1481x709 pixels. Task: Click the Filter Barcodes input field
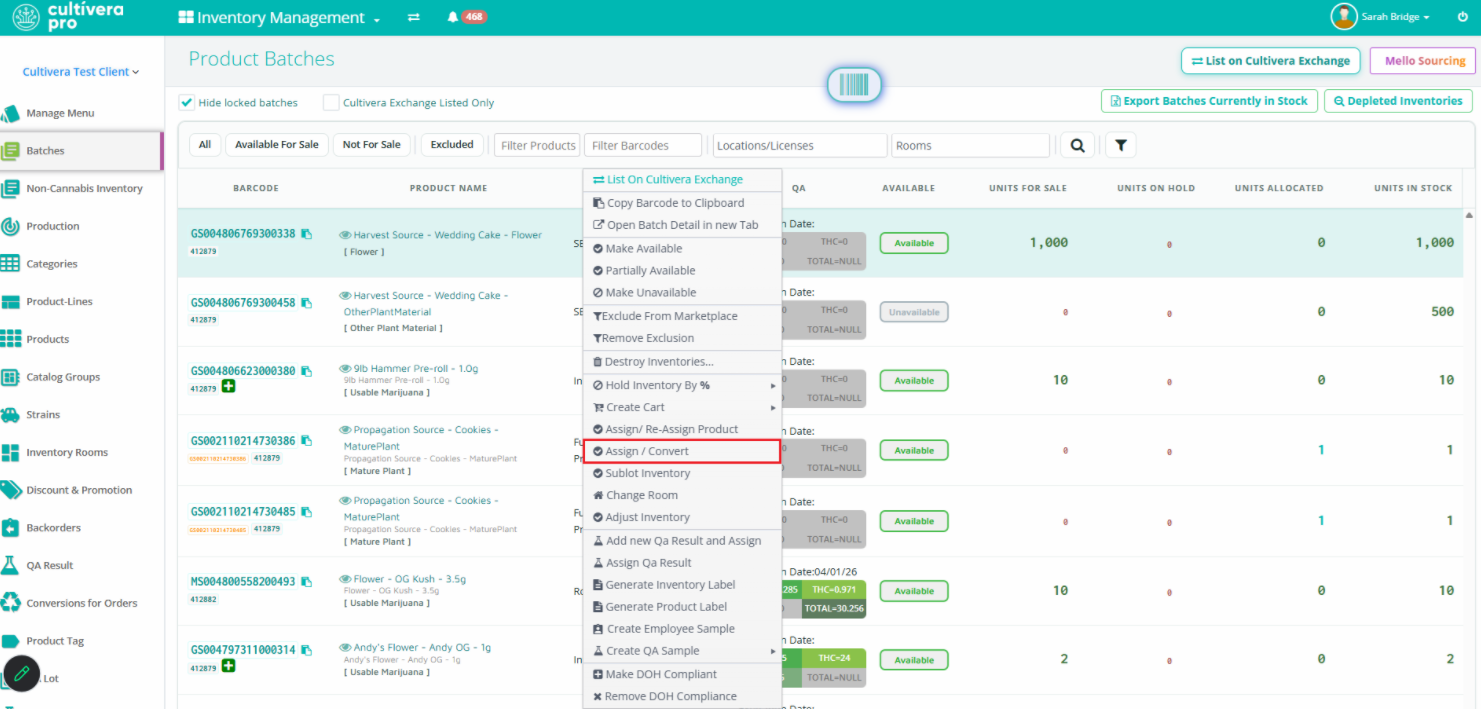click(642, 145)
